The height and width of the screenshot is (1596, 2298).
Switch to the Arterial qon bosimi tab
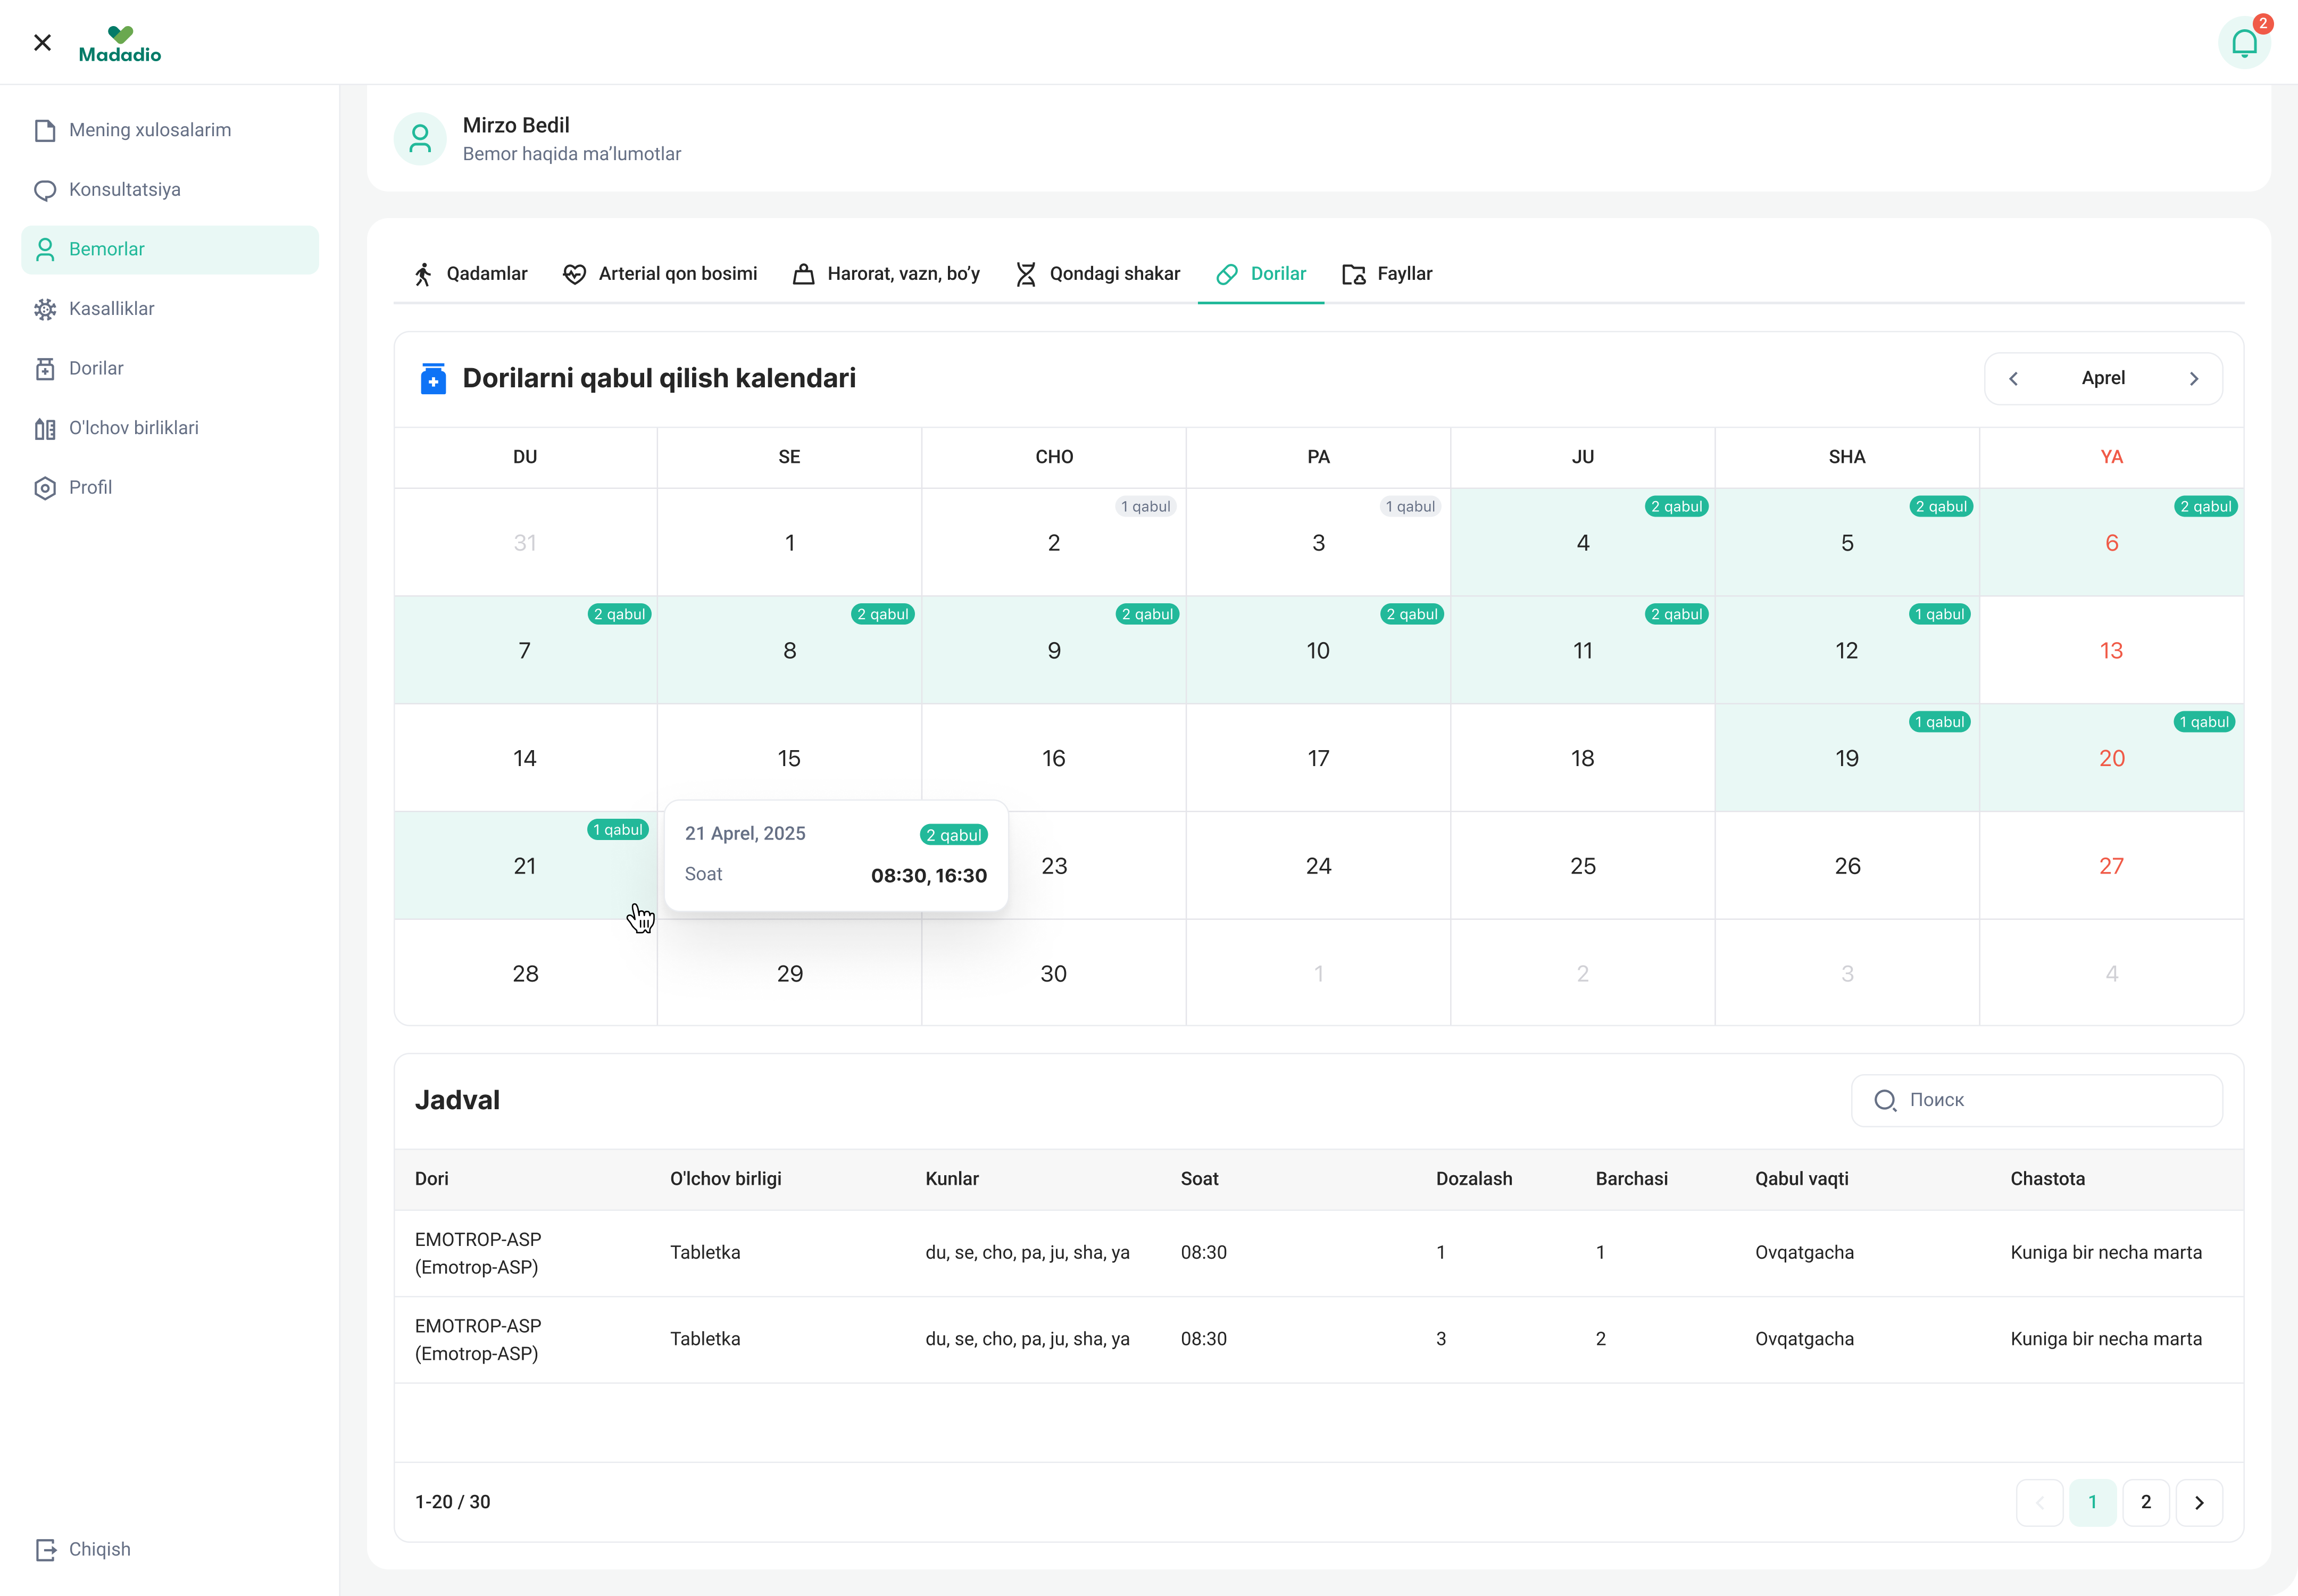pos(660,274)
